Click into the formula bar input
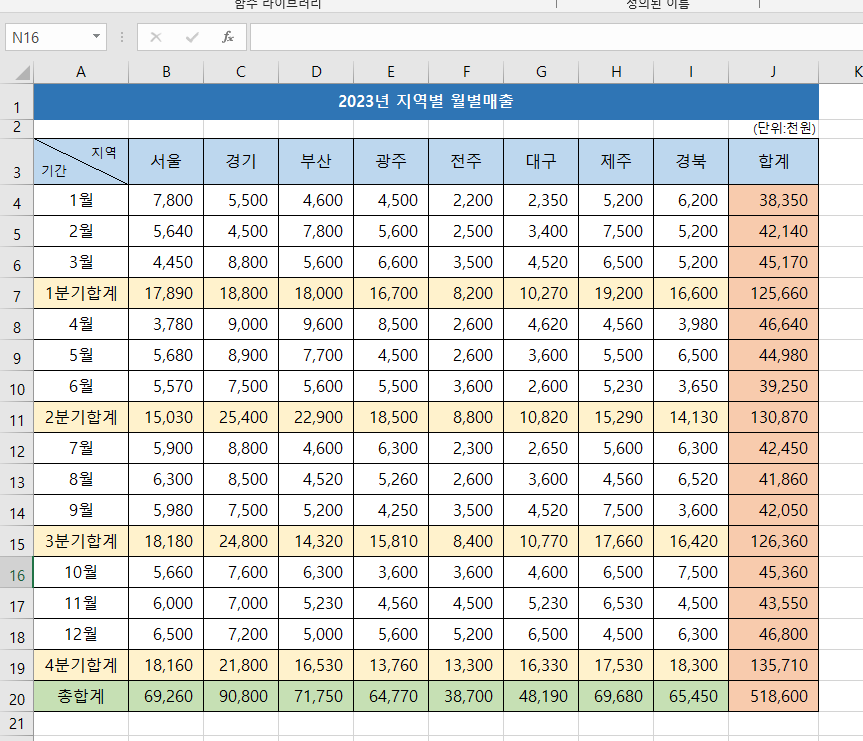 (x=556, y=37)
